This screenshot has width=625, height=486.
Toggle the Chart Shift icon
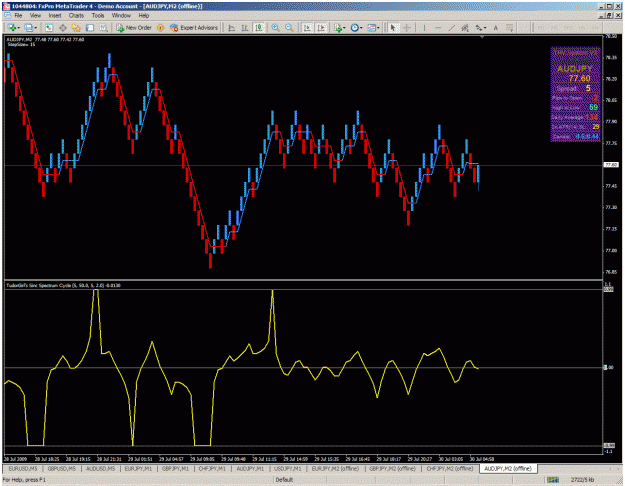click(321, 28)
